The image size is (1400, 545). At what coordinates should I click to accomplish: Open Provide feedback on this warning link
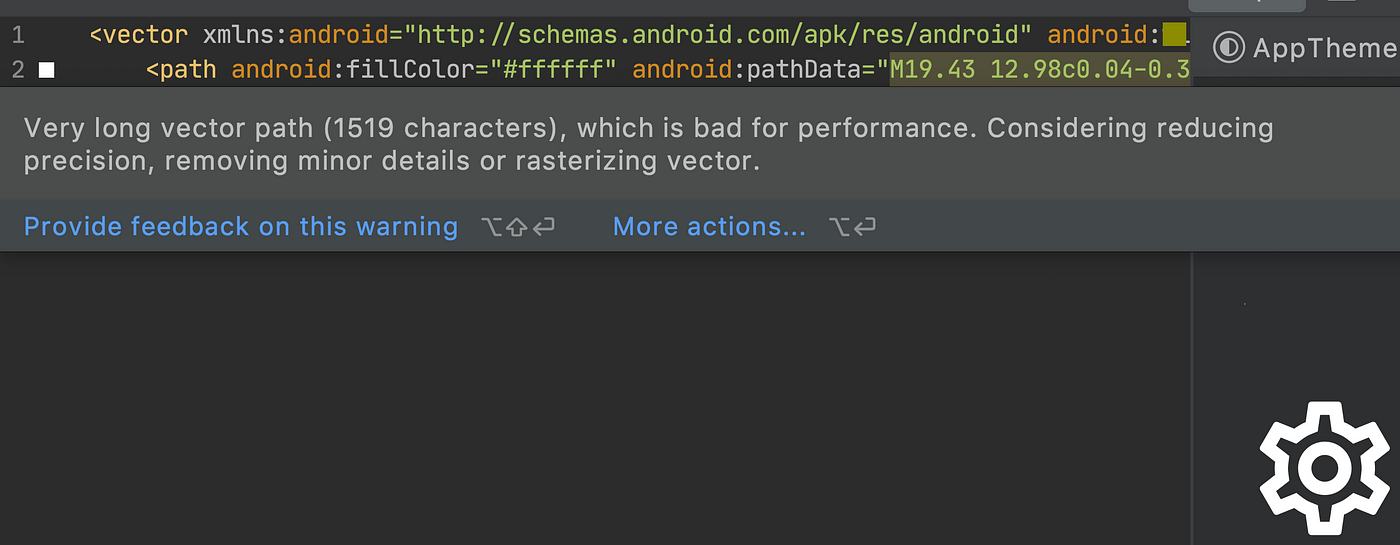point(241,227)
